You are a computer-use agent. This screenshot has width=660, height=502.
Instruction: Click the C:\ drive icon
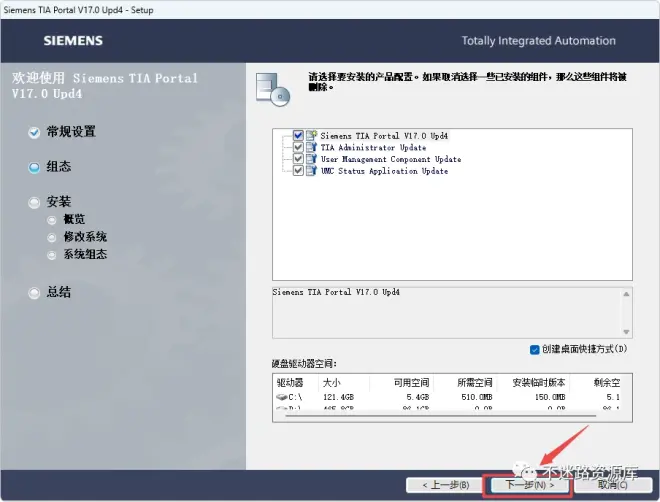point(282,397)
